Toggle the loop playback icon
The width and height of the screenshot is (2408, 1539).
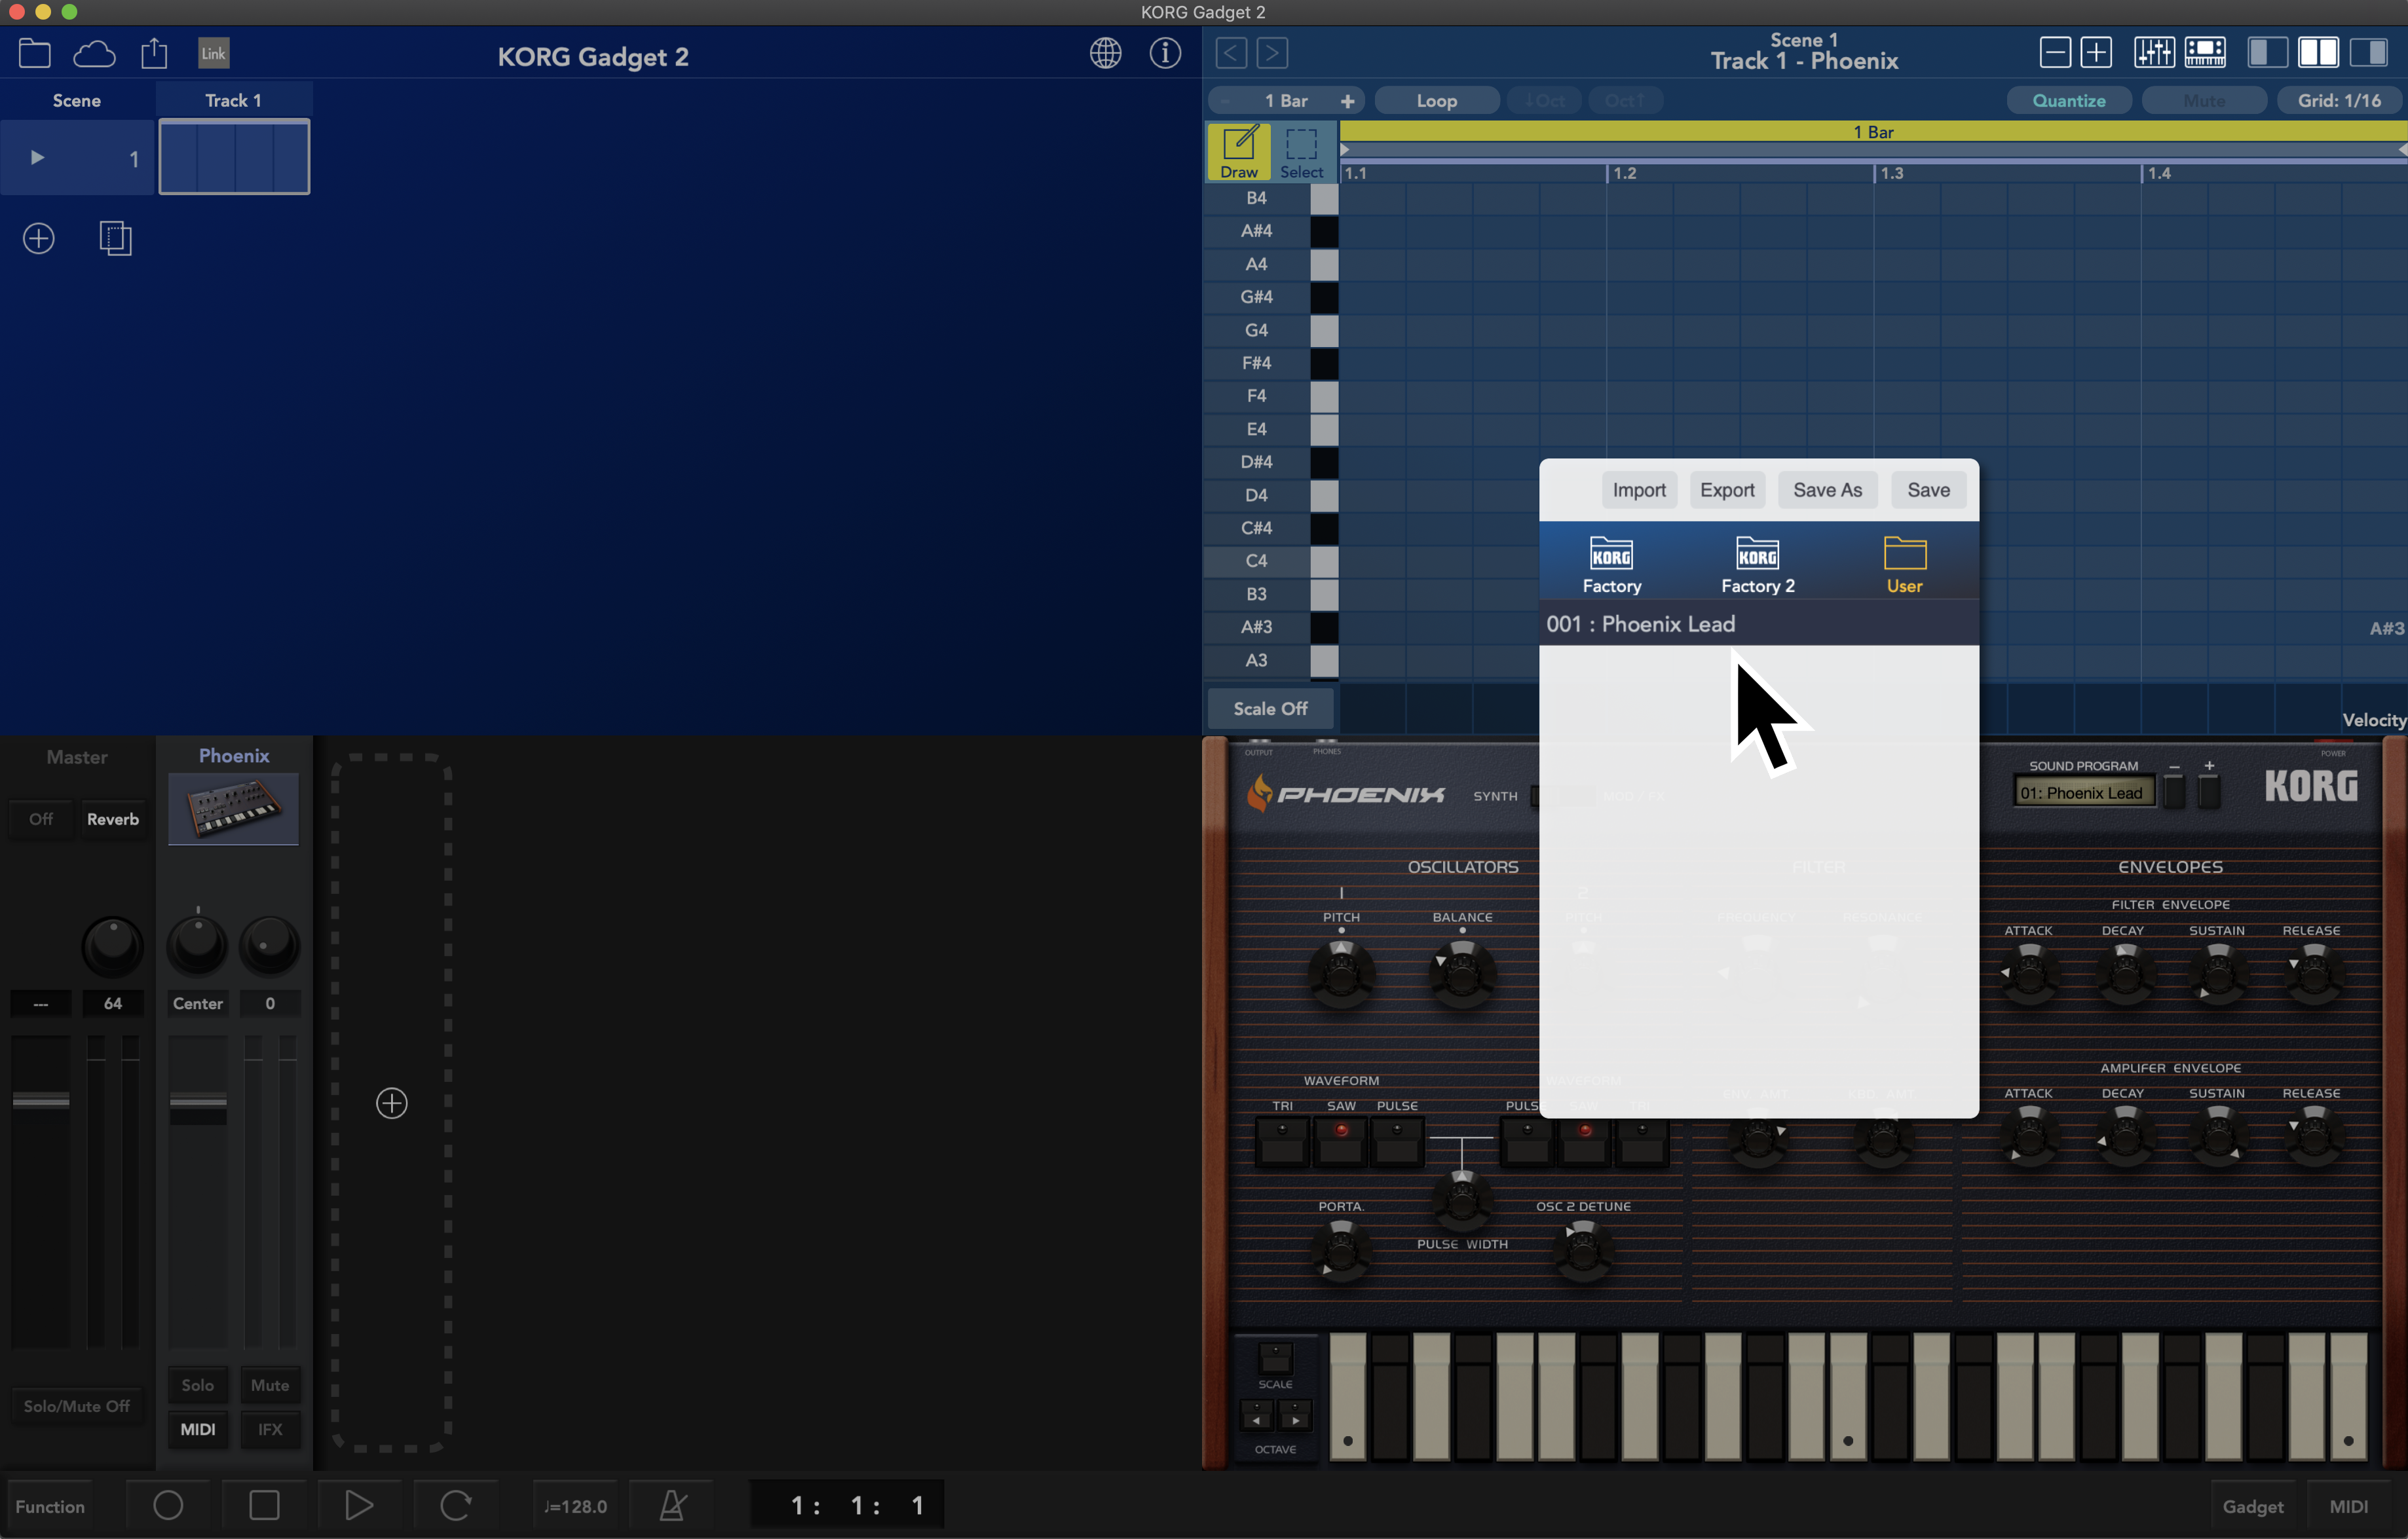[x=455, y=1505]
